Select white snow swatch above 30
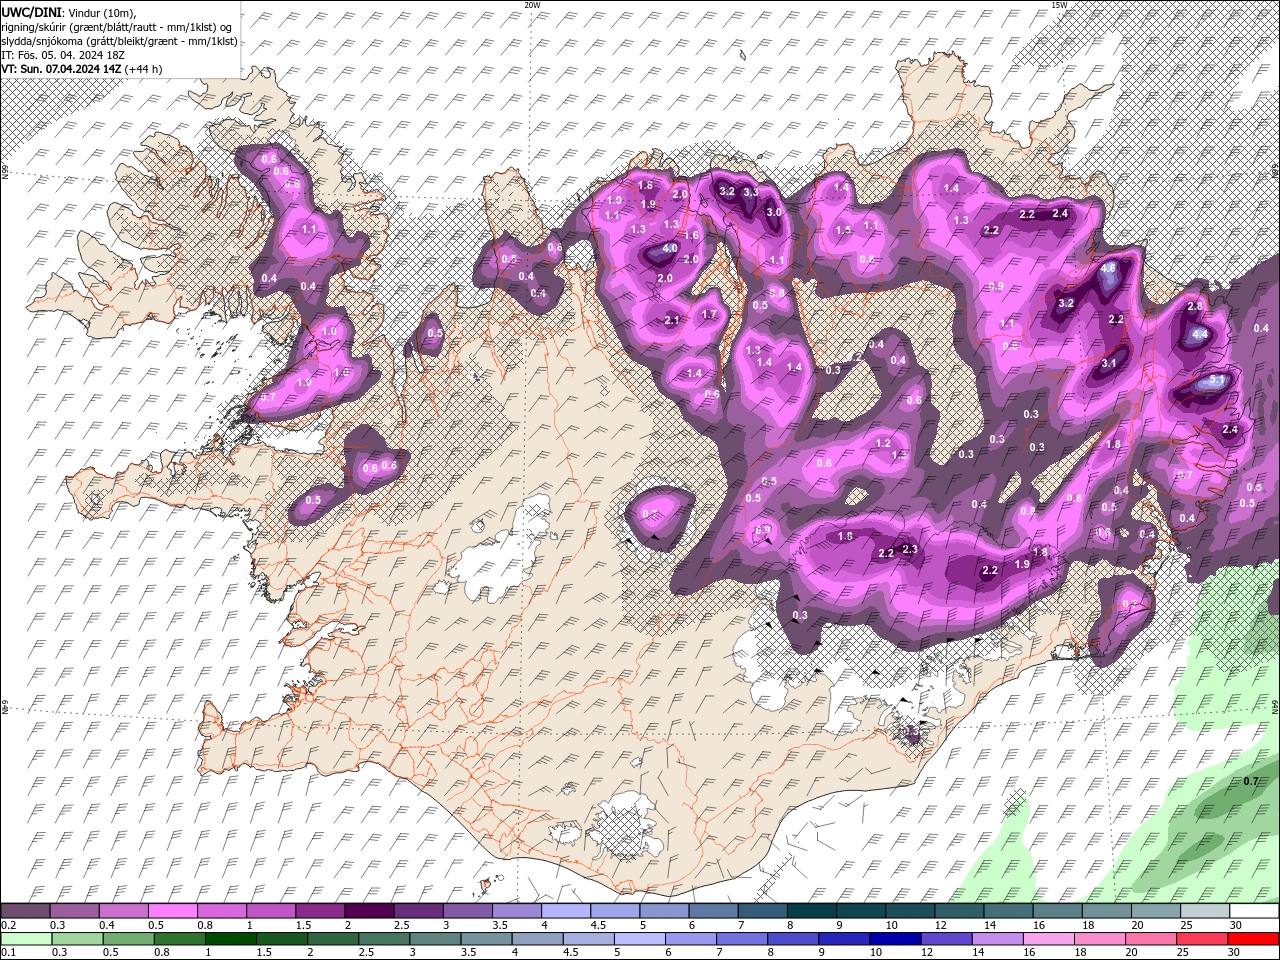 point(1254,911)
